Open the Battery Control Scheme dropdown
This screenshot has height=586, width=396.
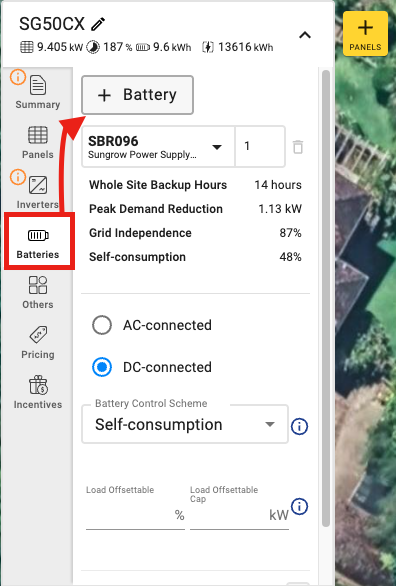point(185,424)
